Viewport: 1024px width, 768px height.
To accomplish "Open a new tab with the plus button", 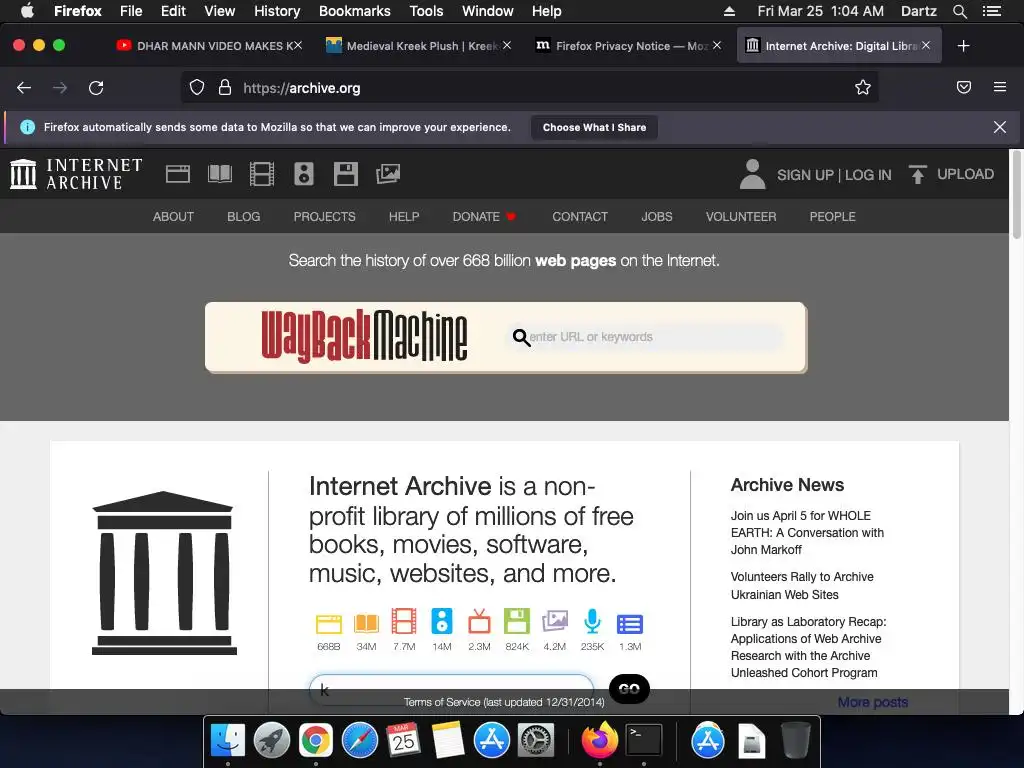I will tap(963, 46).
